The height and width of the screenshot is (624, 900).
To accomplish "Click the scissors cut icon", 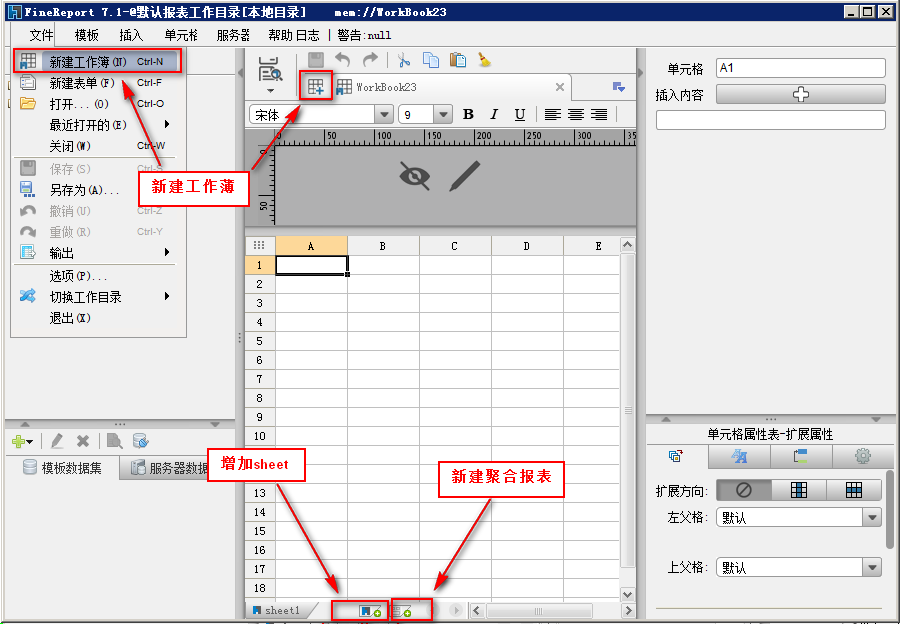I will click(x=404, y=60).
